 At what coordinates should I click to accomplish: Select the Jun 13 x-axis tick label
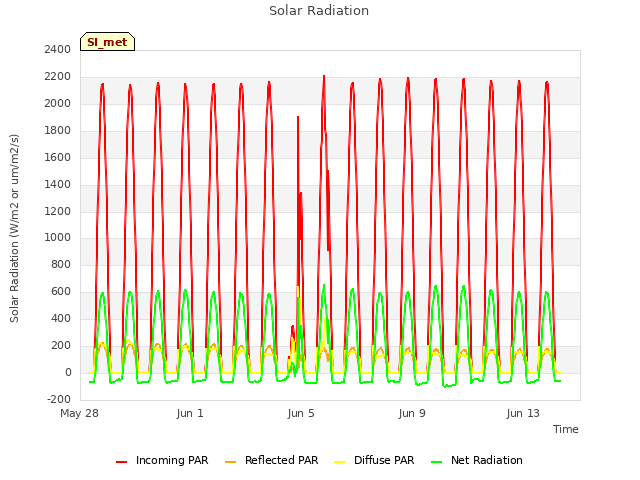[x=523, y=413]
